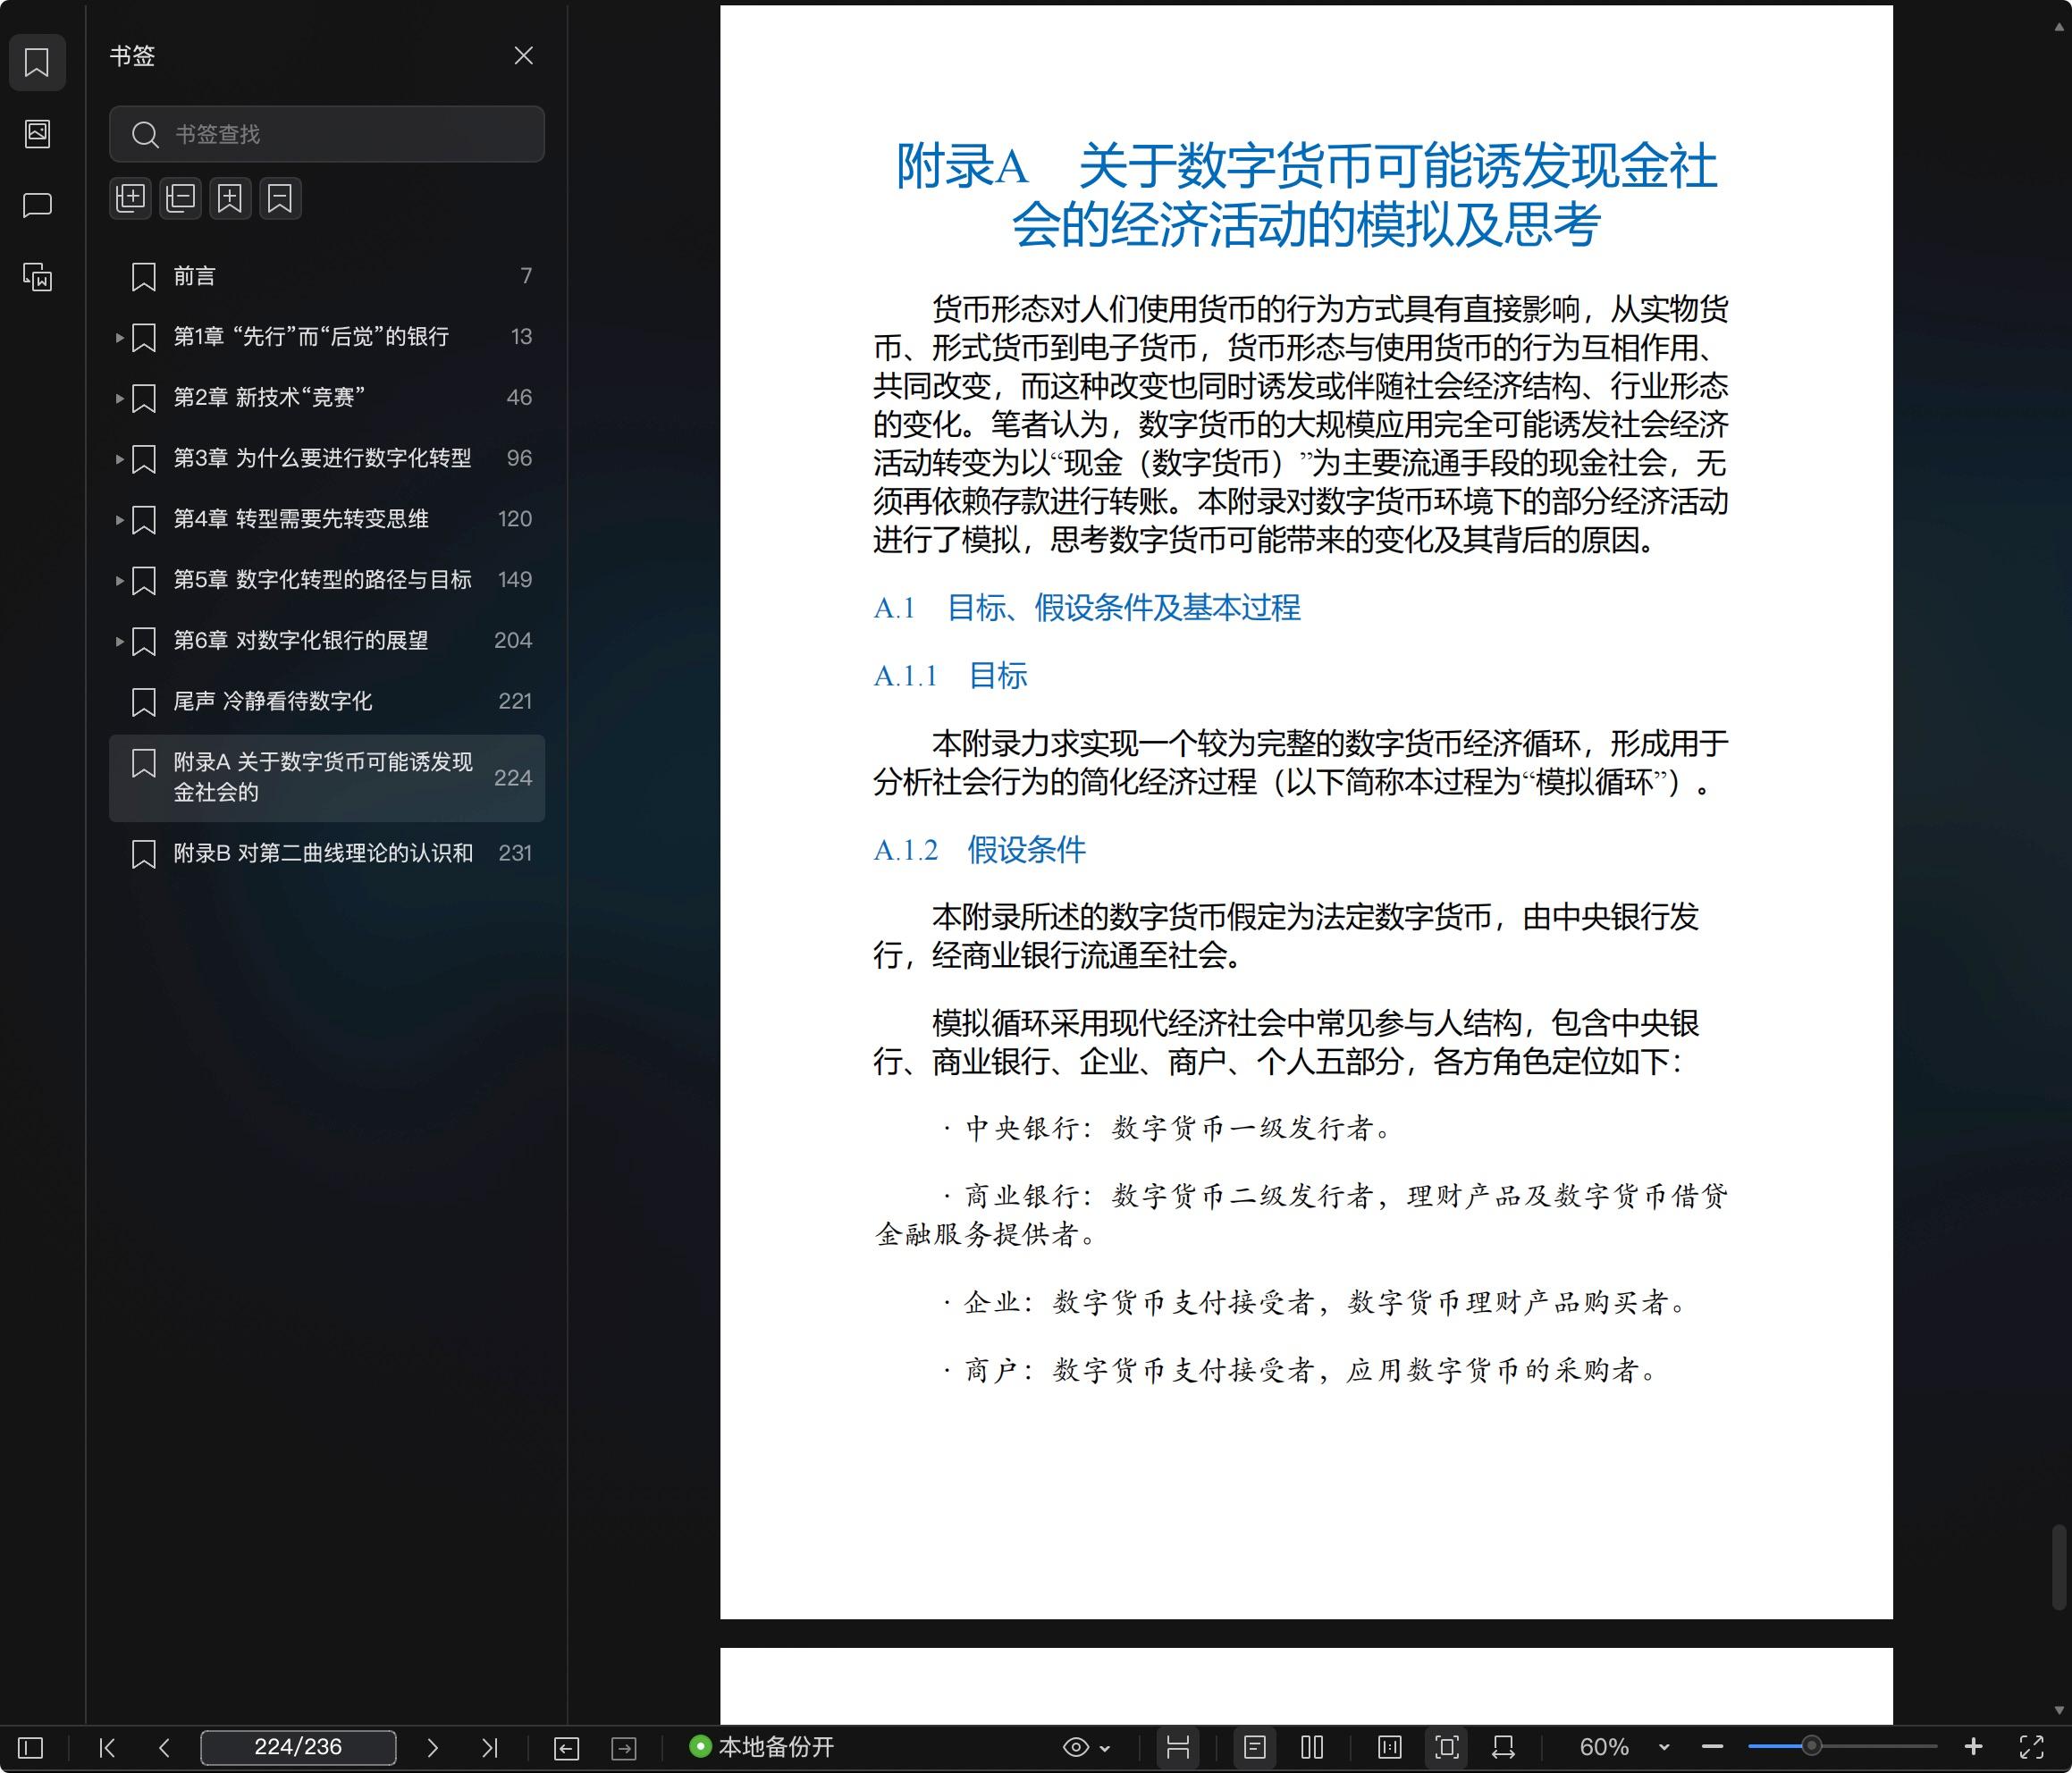Viewport: 2072px width, 1773px height.
Task: Open the 尾声 冷静看待数字化 bookmark
Action: coord(327,701)
